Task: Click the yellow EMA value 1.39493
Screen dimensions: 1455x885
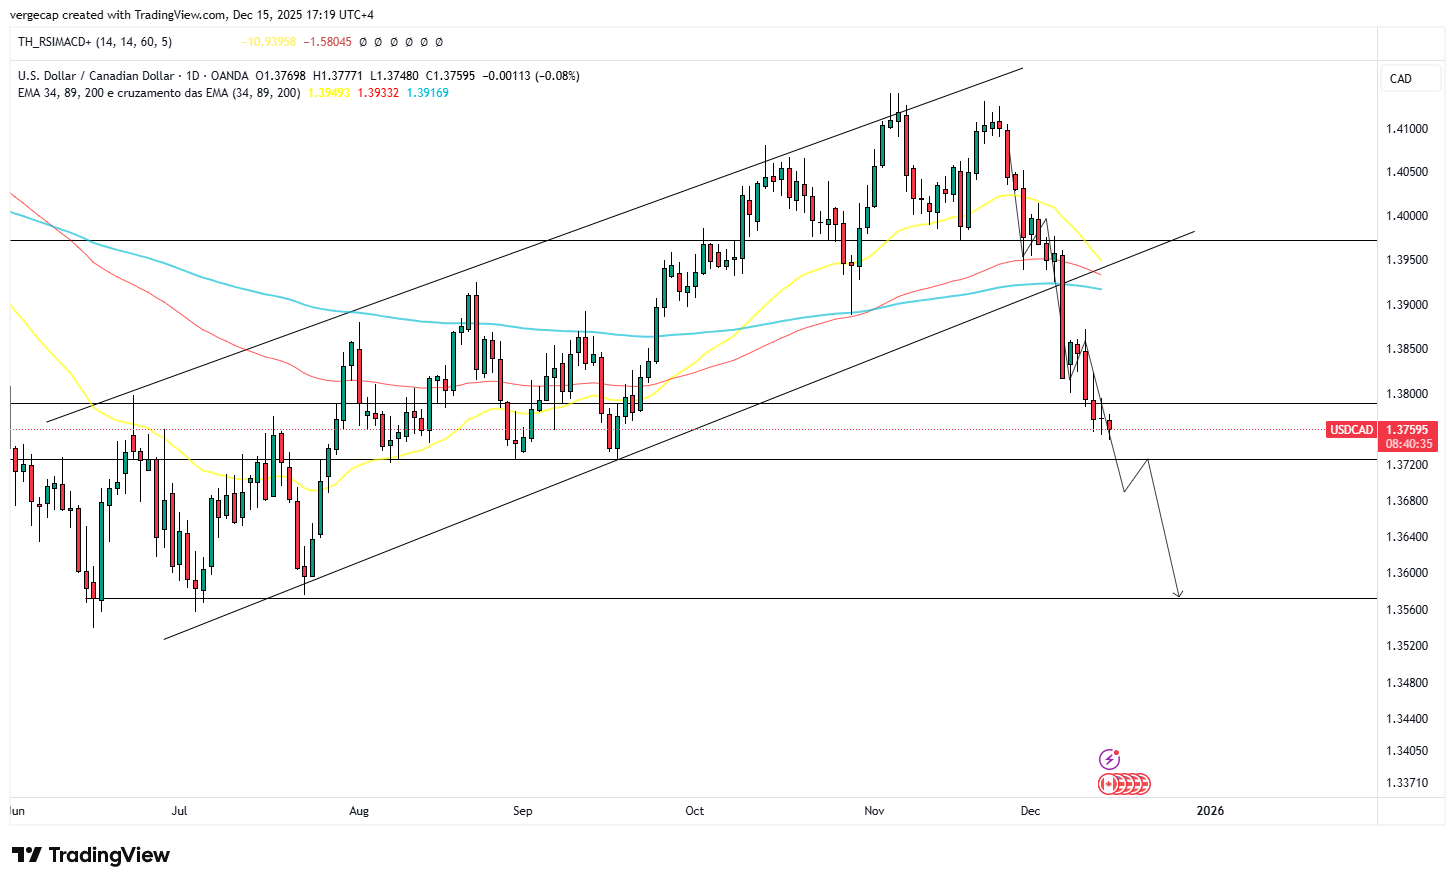Action: click(327, 93)
